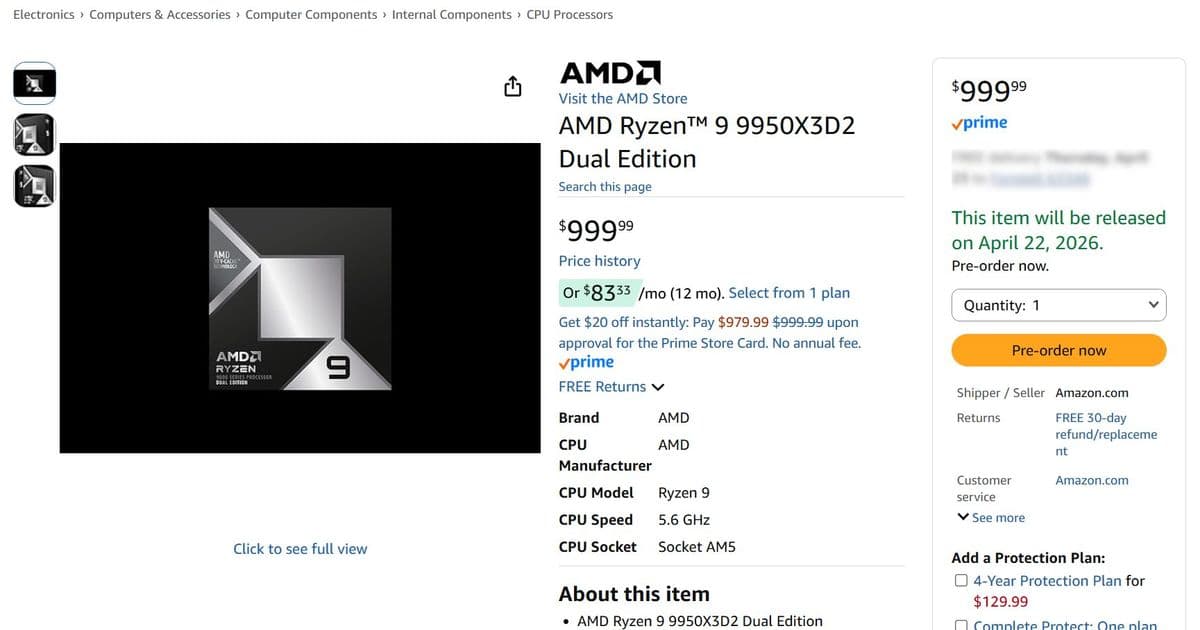Viewport: 1200px width, 630px height.
Task: Click the share icon near the product title
Action: point(512,86)
